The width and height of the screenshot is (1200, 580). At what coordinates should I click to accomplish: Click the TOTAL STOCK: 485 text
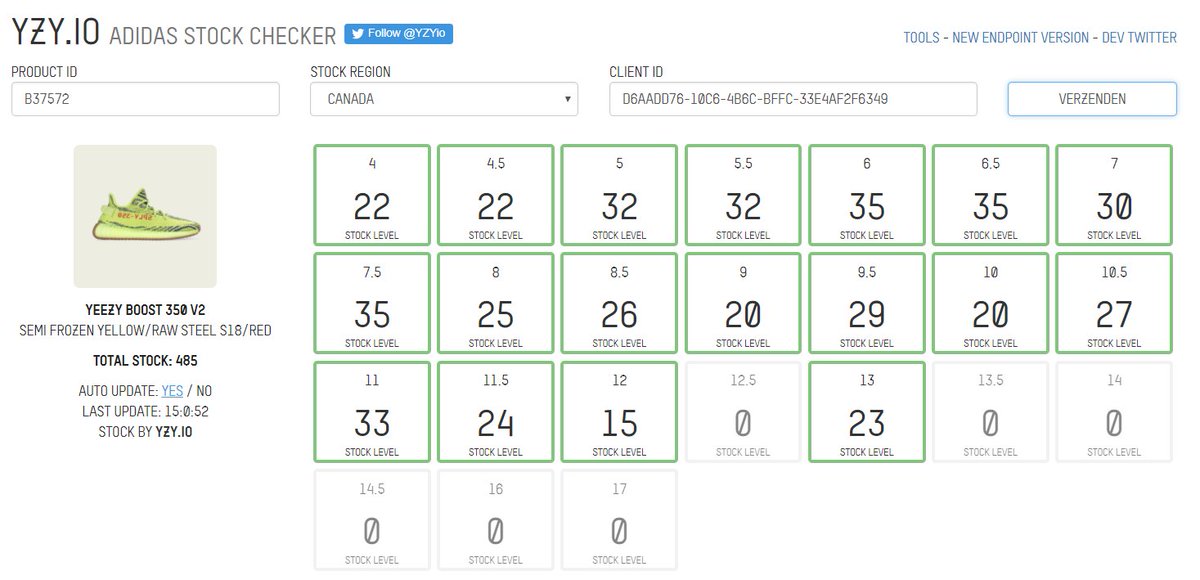[145, 360]
